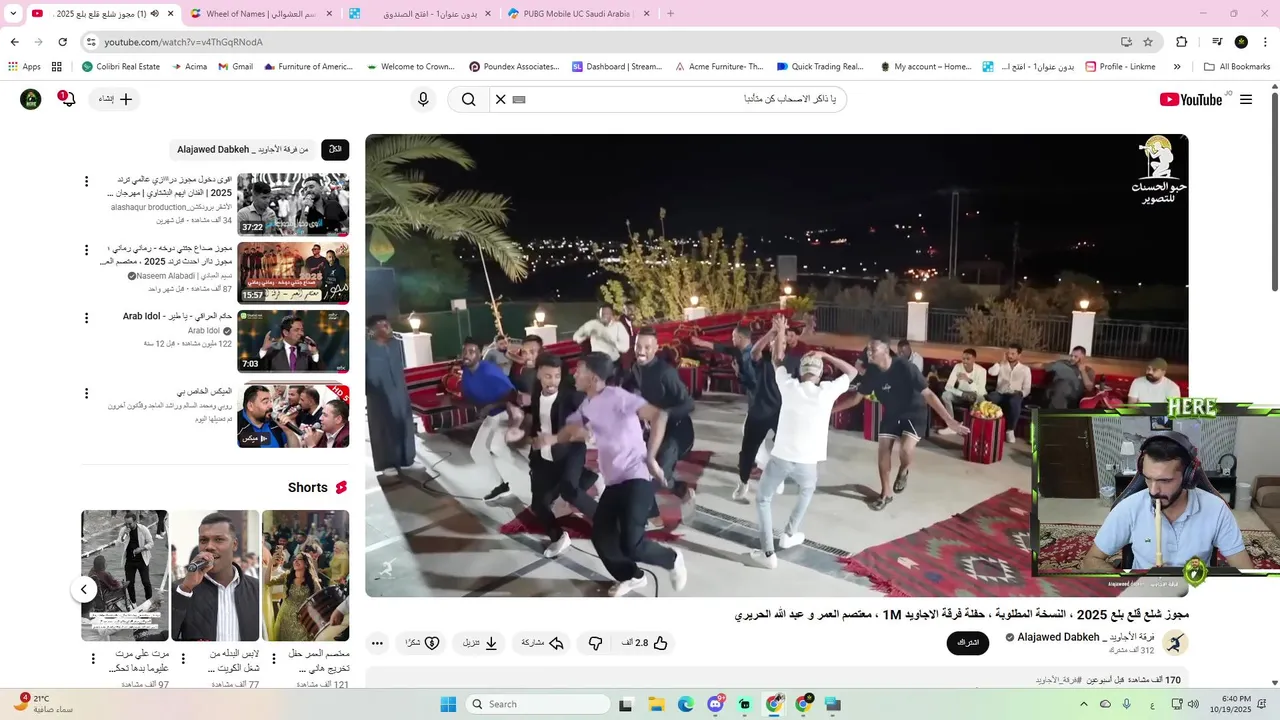Expand the hidden bookmarks chevron
This screenshot has height=720, width=1280.
1177,67
